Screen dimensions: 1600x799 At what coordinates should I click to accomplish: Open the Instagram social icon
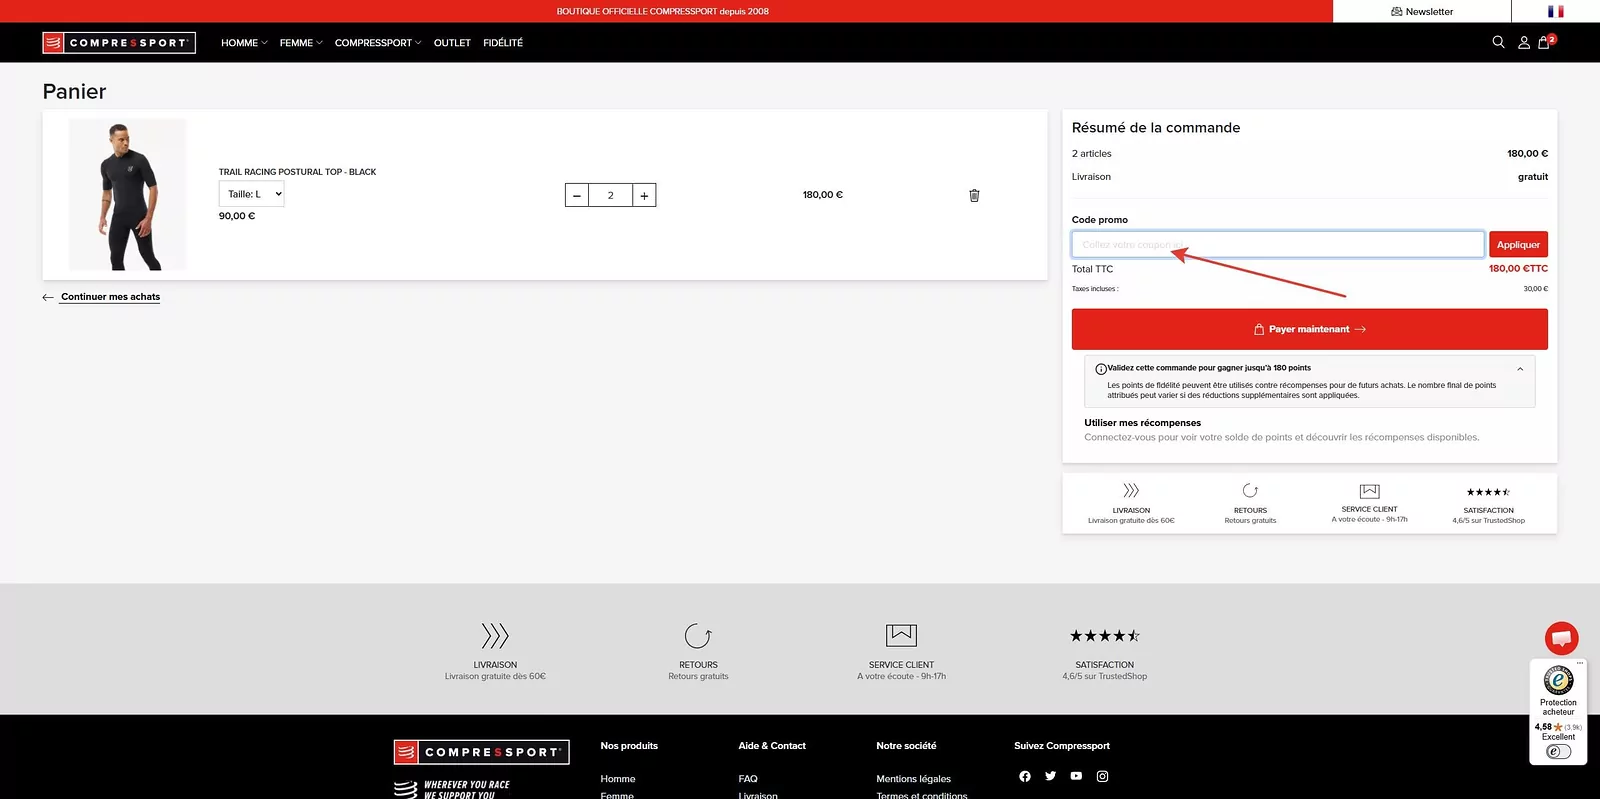click(1102, 776)
